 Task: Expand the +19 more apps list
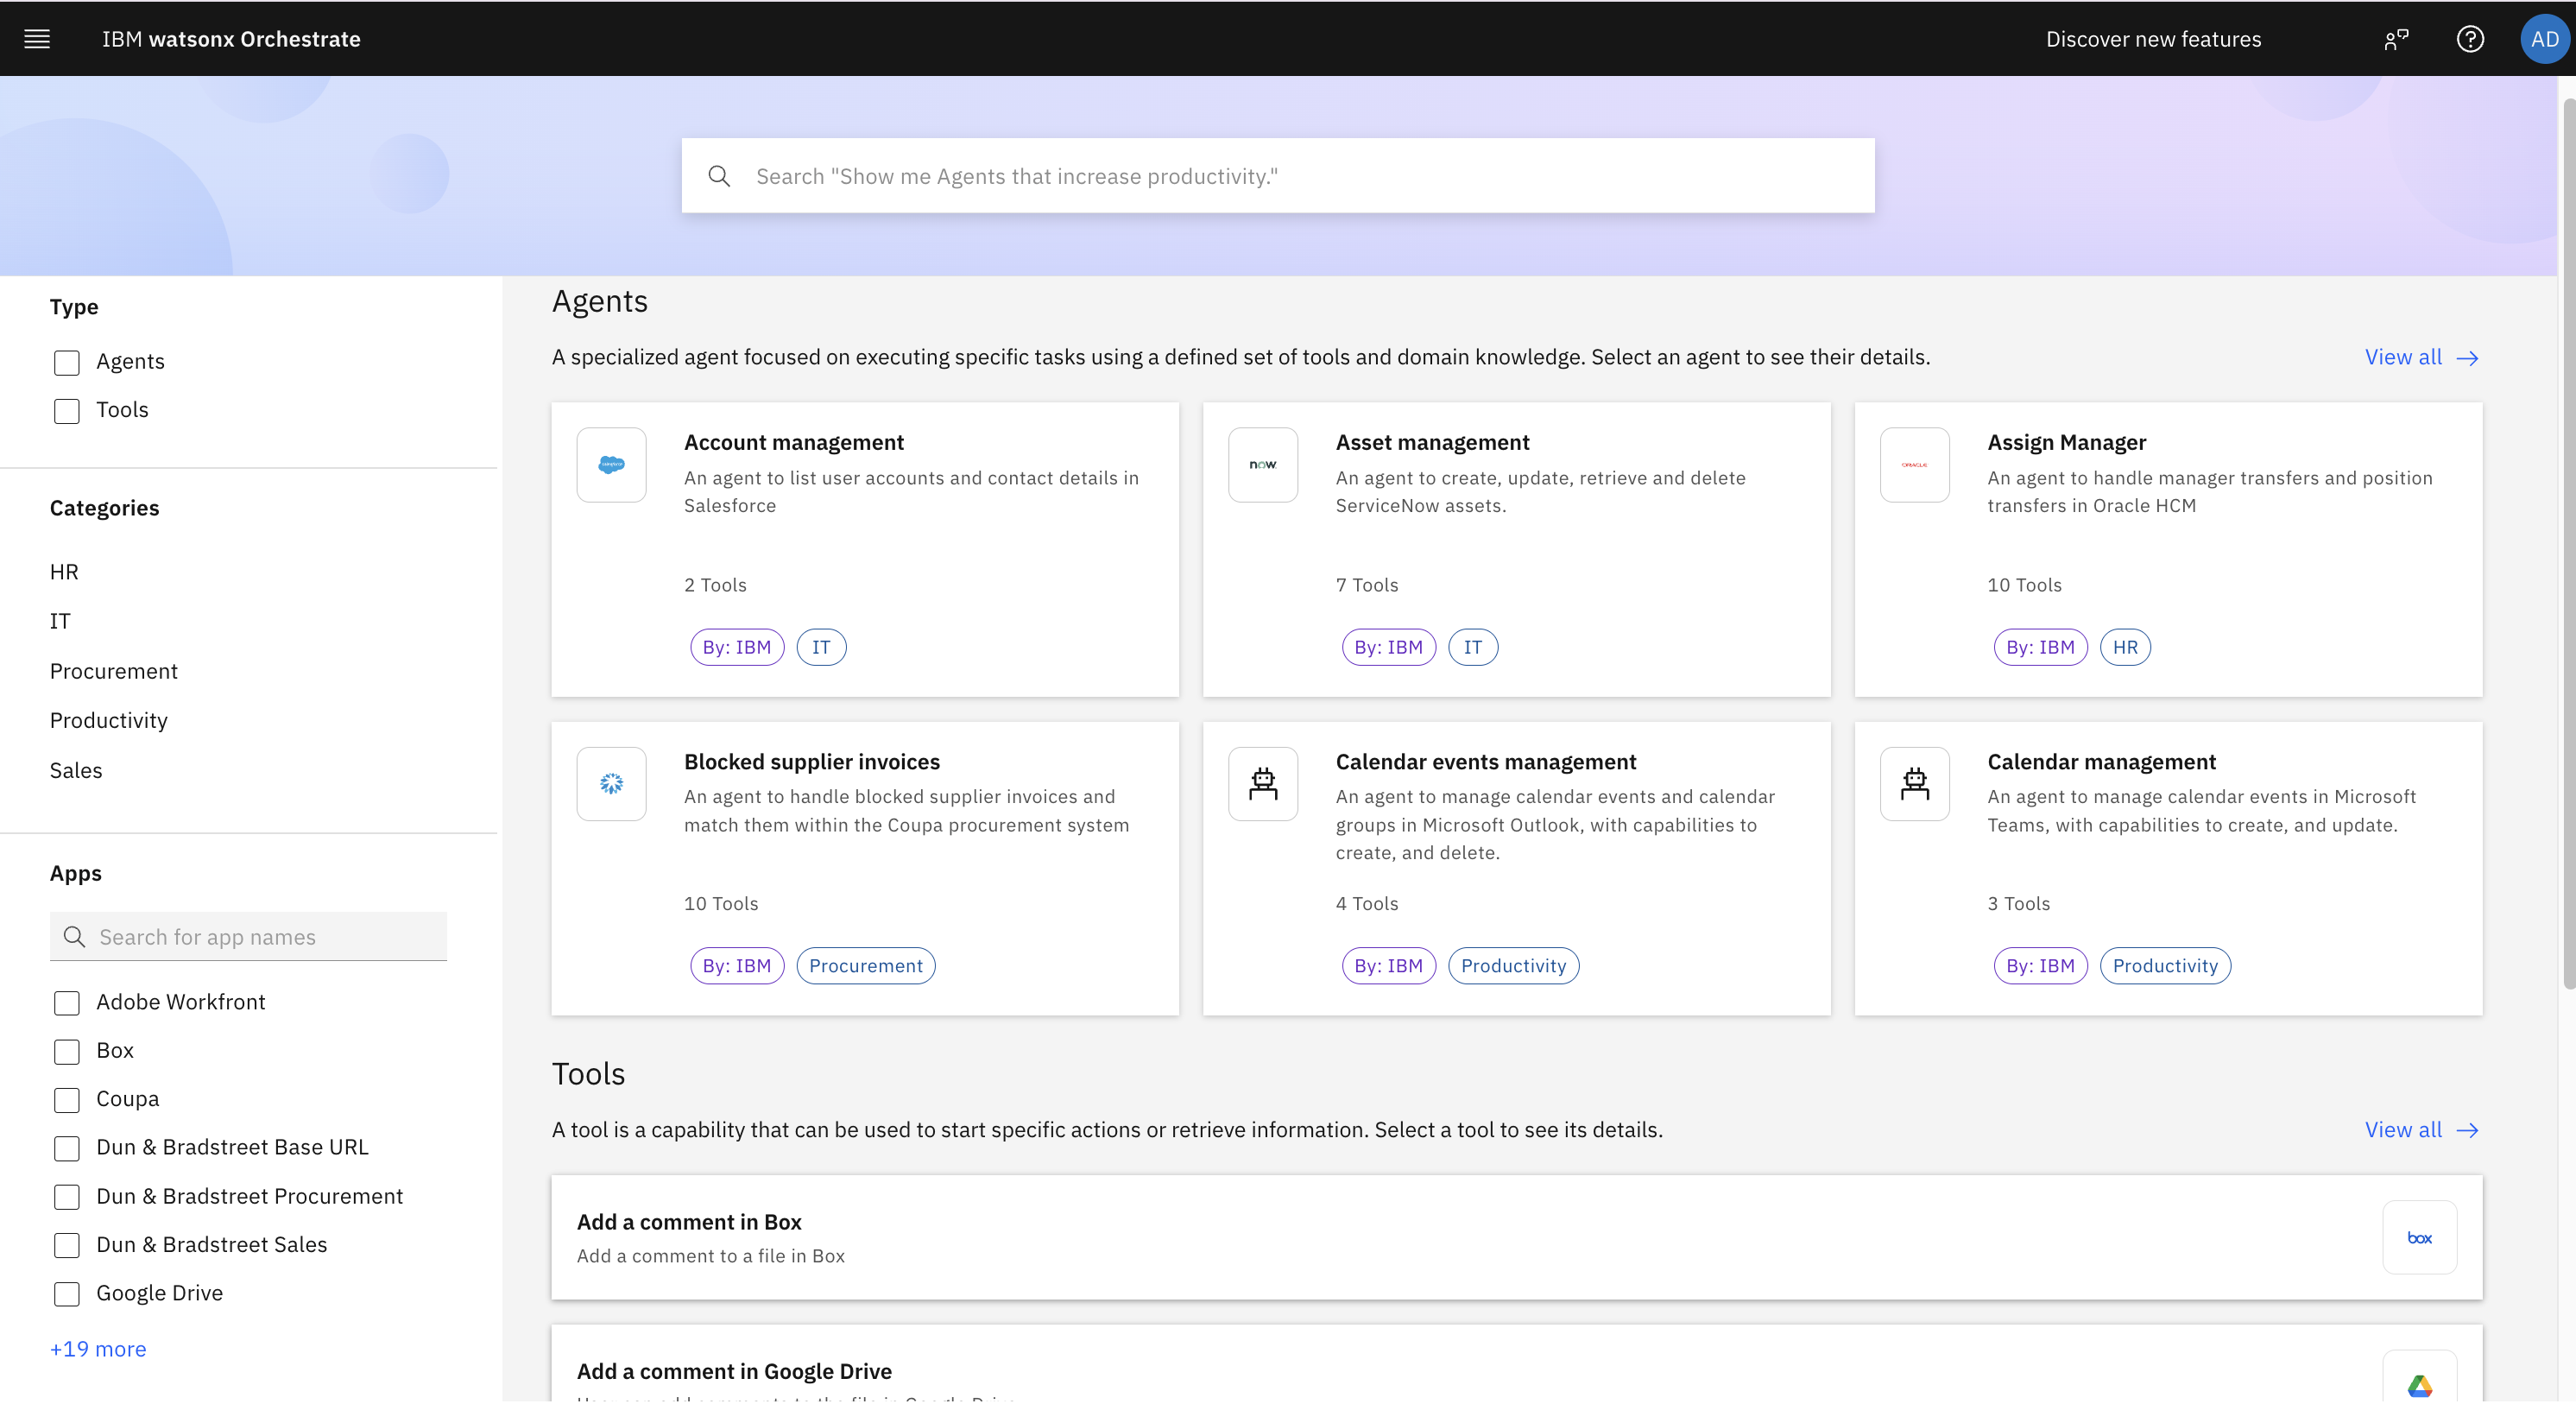pyautogui.click(x=98, y=1349)
